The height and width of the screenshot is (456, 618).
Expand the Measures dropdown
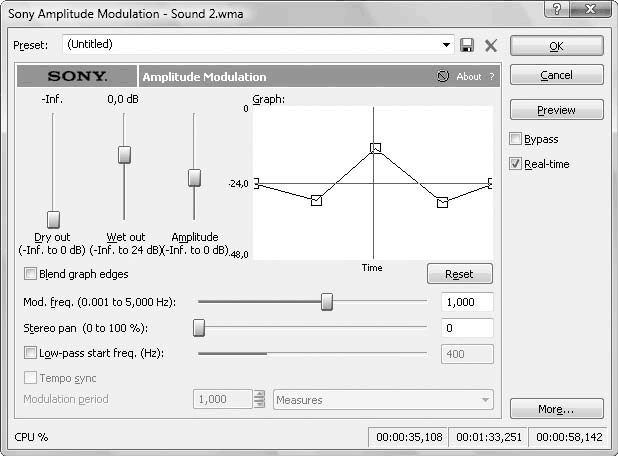485,400
